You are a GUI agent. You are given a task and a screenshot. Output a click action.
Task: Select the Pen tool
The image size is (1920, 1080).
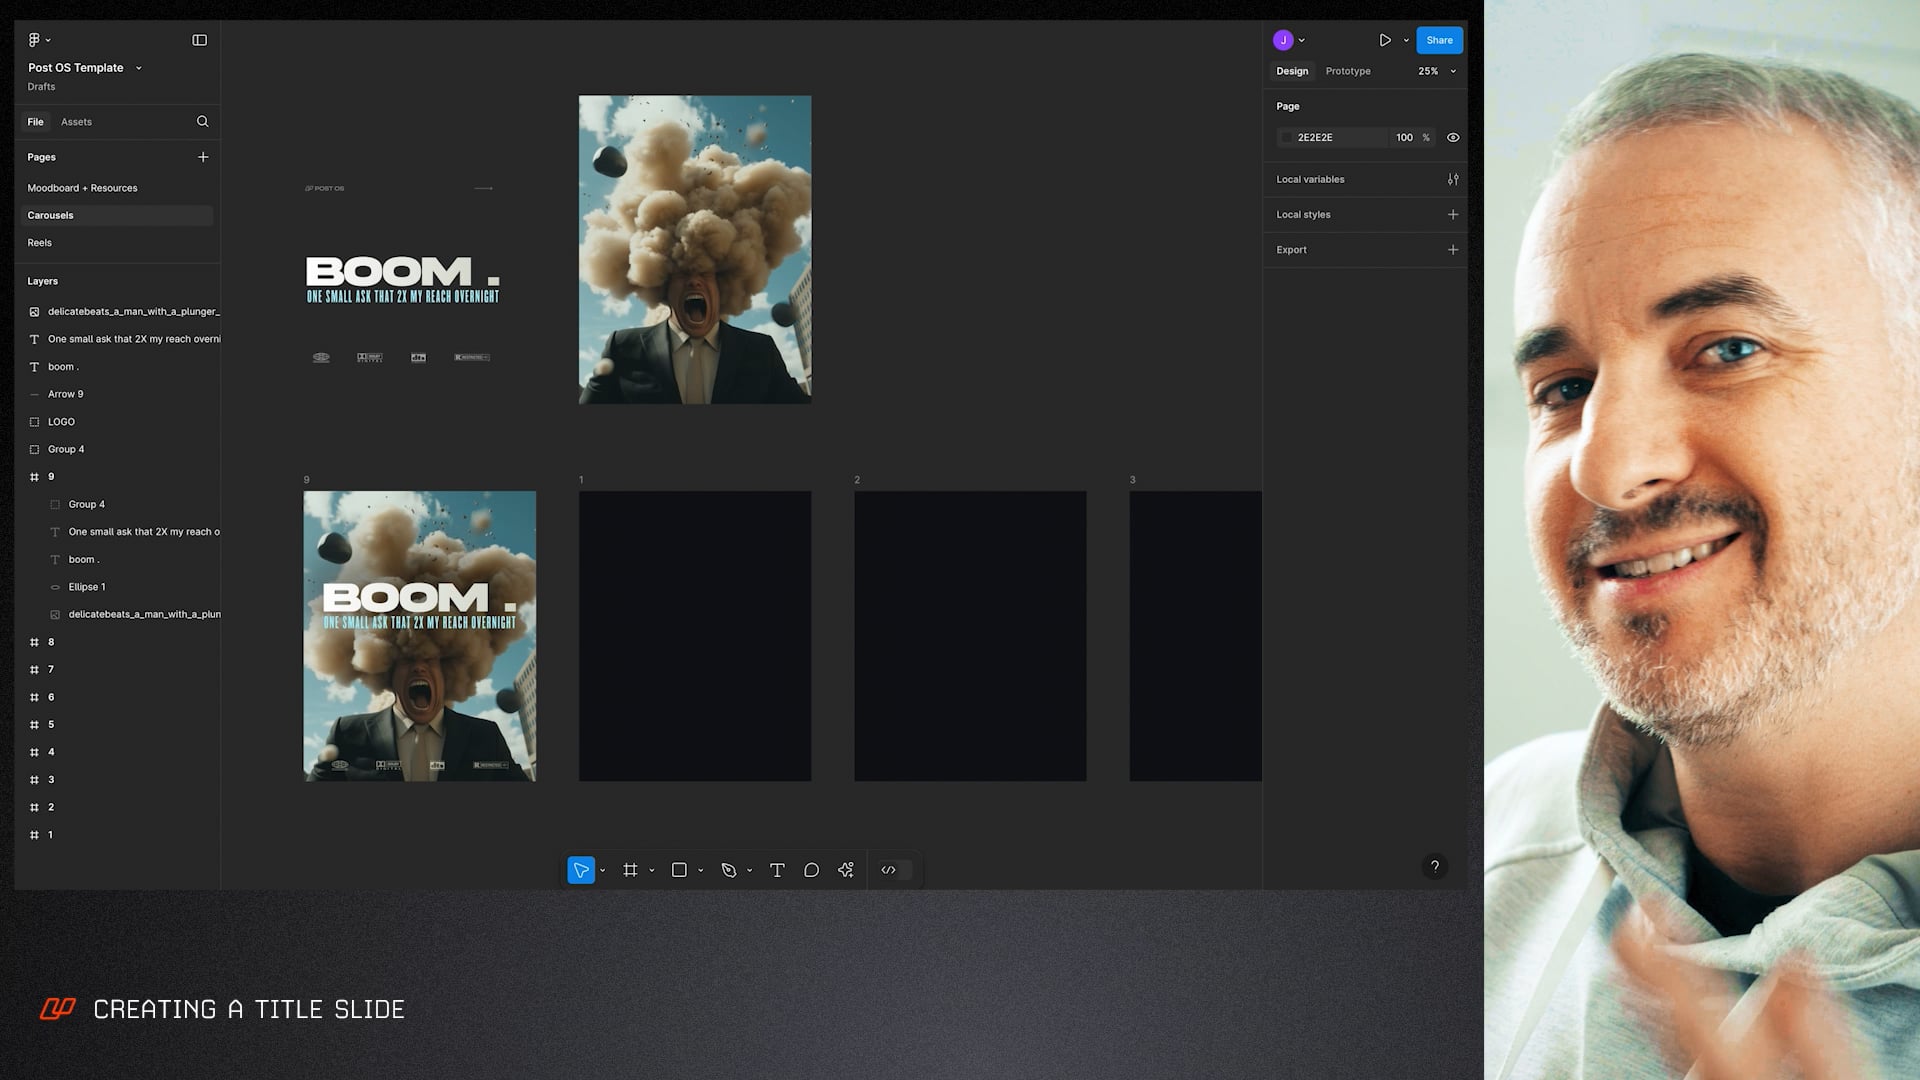(x=729, y=870)
